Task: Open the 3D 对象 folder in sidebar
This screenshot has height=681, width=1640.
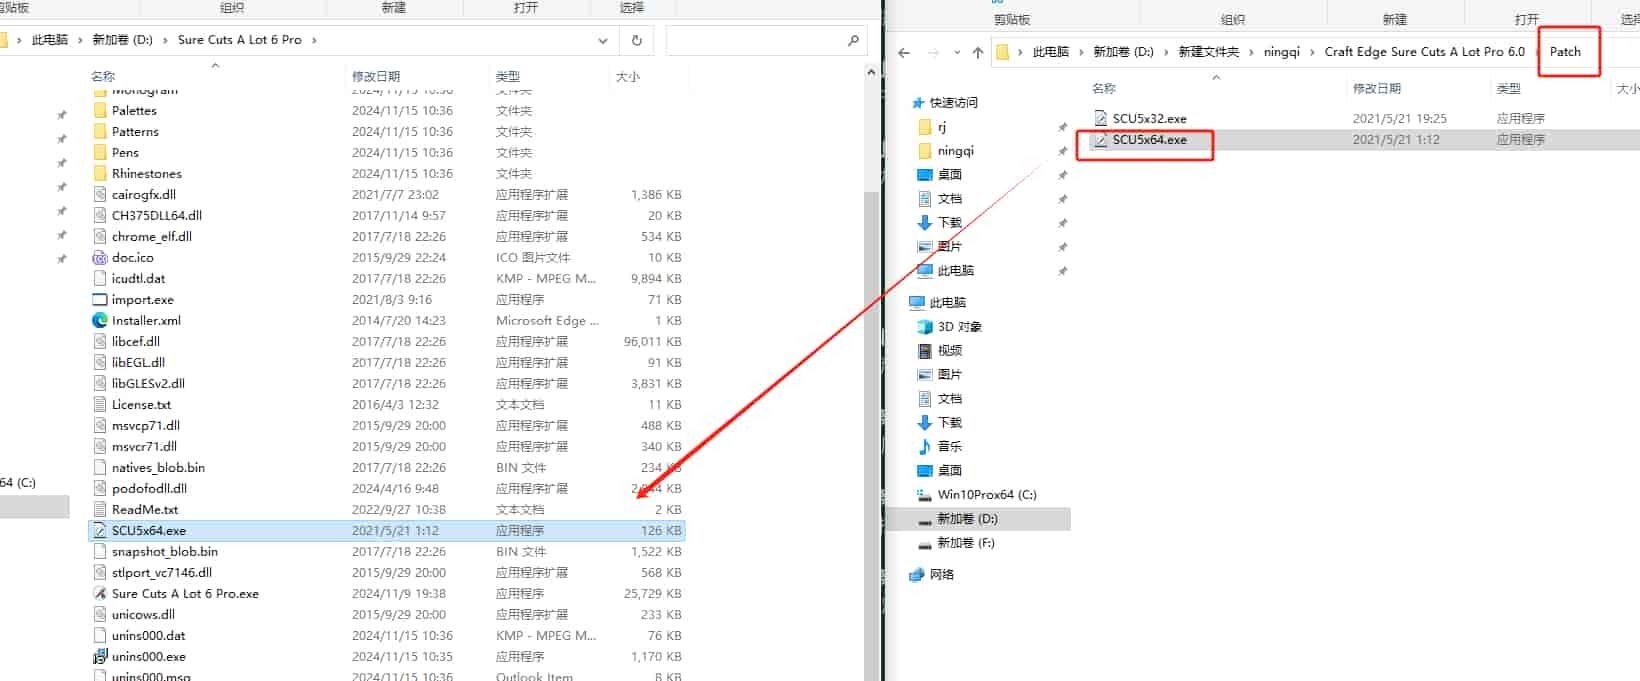Action: pos(925,327)
